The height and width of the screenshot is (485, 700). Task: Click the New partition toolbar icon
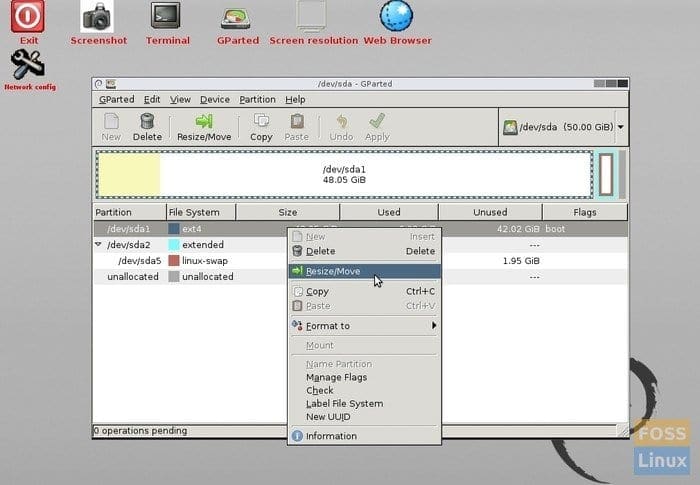pyautogui.click(x=111, y=121)
